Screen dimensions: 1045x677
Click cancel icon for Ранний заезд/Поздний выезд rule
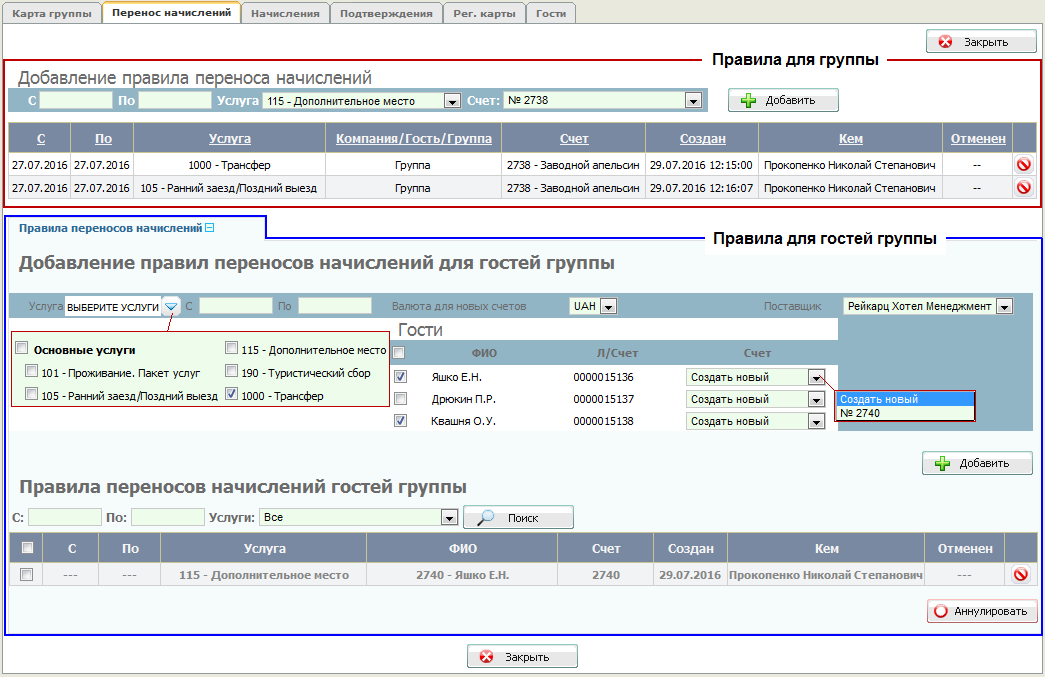1024,188
